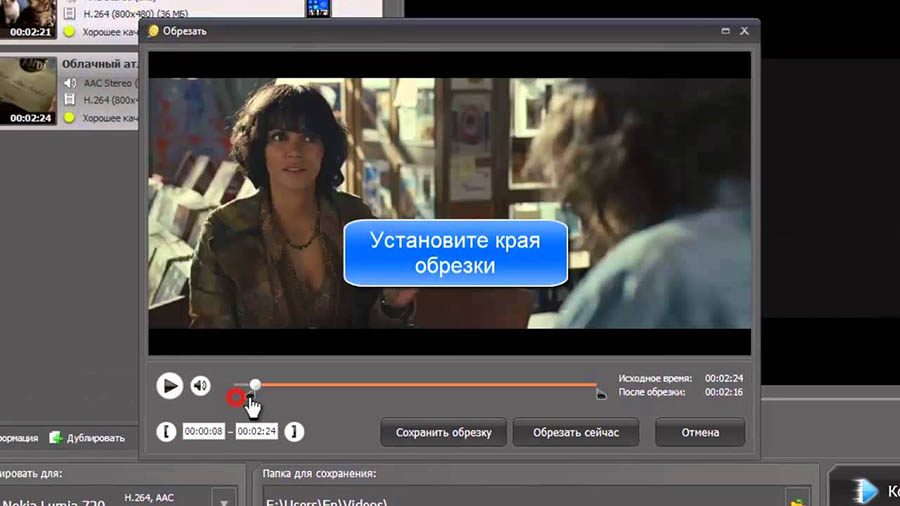The width and height of the screenshot is (900, 506).
Task: Open the output folder browse icon
Action: point(797,499)
